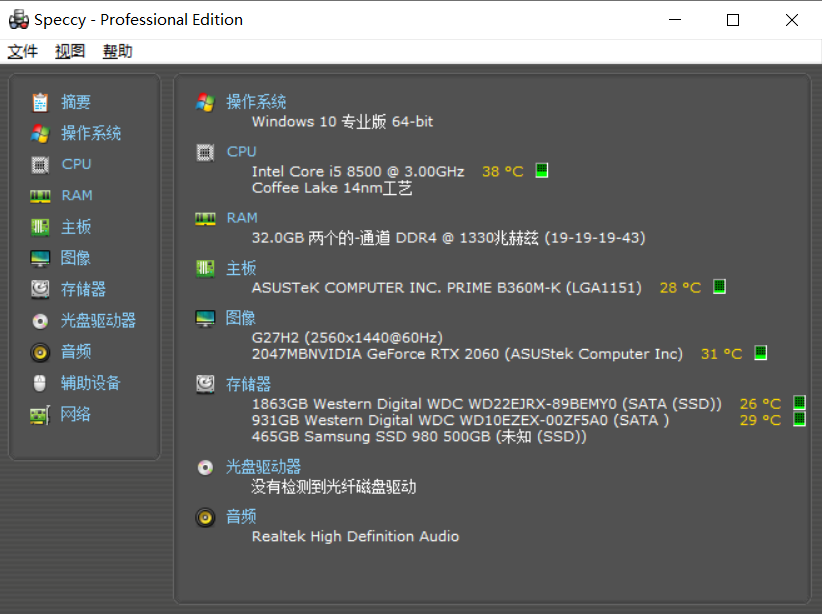This screenshot has height=614, width=822.
Task: Click the green indicator beside 29 °C drive
Action: tap(799, 419)
